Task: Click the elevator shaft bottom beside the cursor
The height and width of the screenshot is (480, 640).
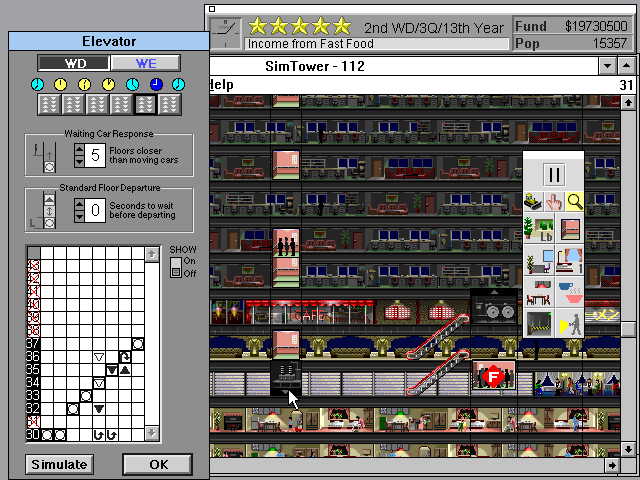Action: pyautogui.click(x=285, y=378)
